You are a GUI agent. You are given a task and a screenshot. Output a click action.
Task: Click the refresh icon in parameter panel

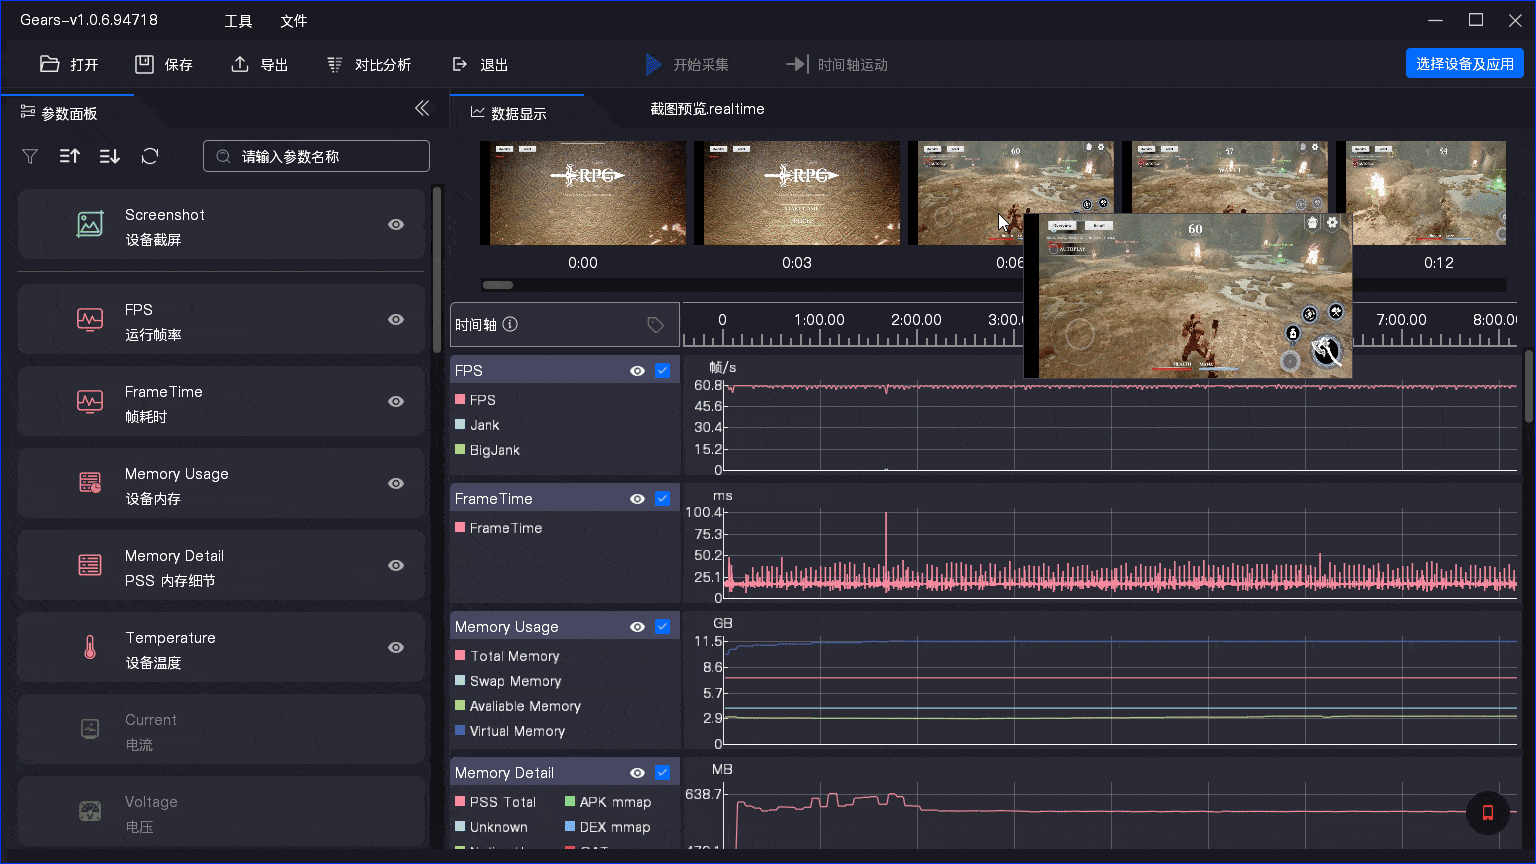click(150, 156)
